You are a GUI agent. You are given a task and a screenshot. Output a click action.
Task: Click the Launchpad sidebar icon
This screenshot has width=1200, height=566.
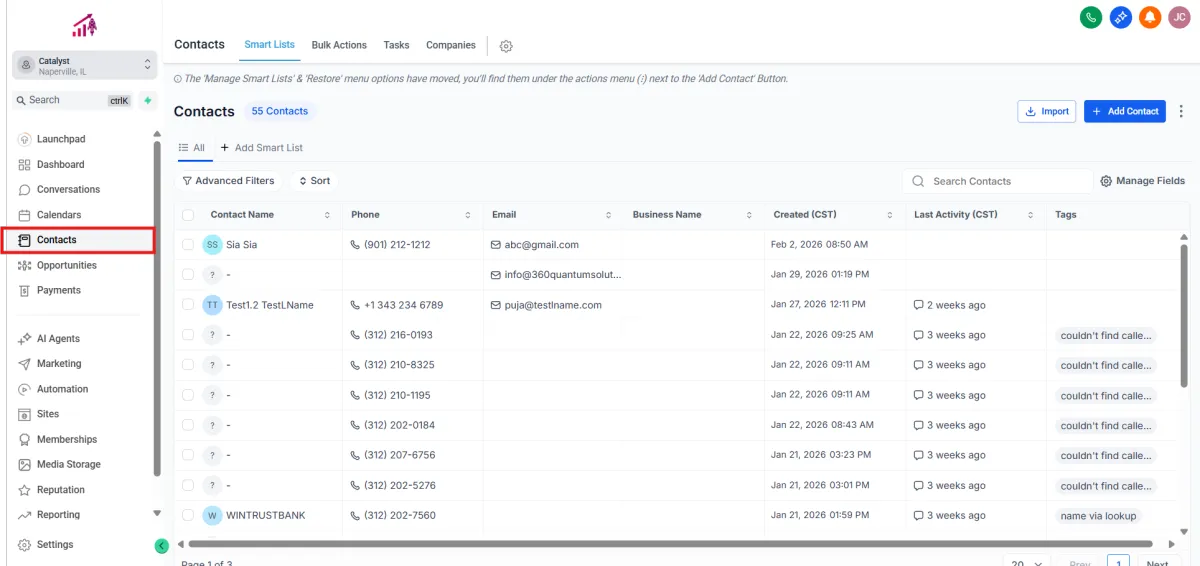[25, 139]
